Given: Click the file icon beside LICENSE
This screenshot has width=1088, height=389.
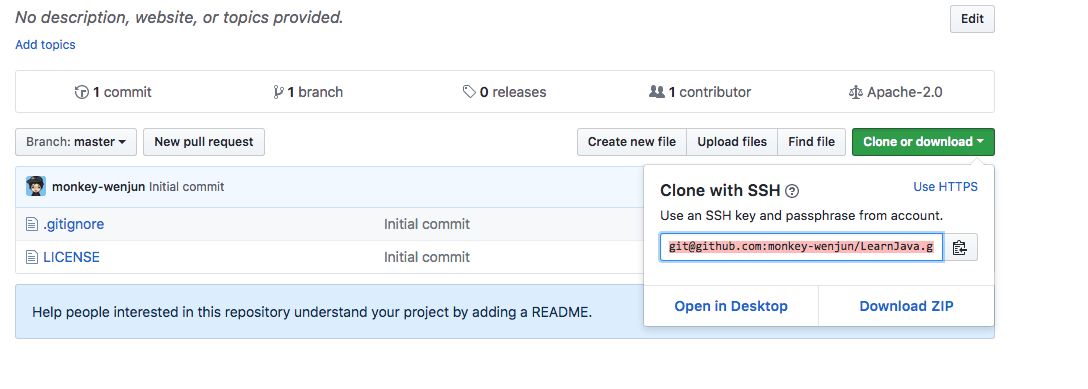Looking at the screenshot, I should [x=31, y=257].
